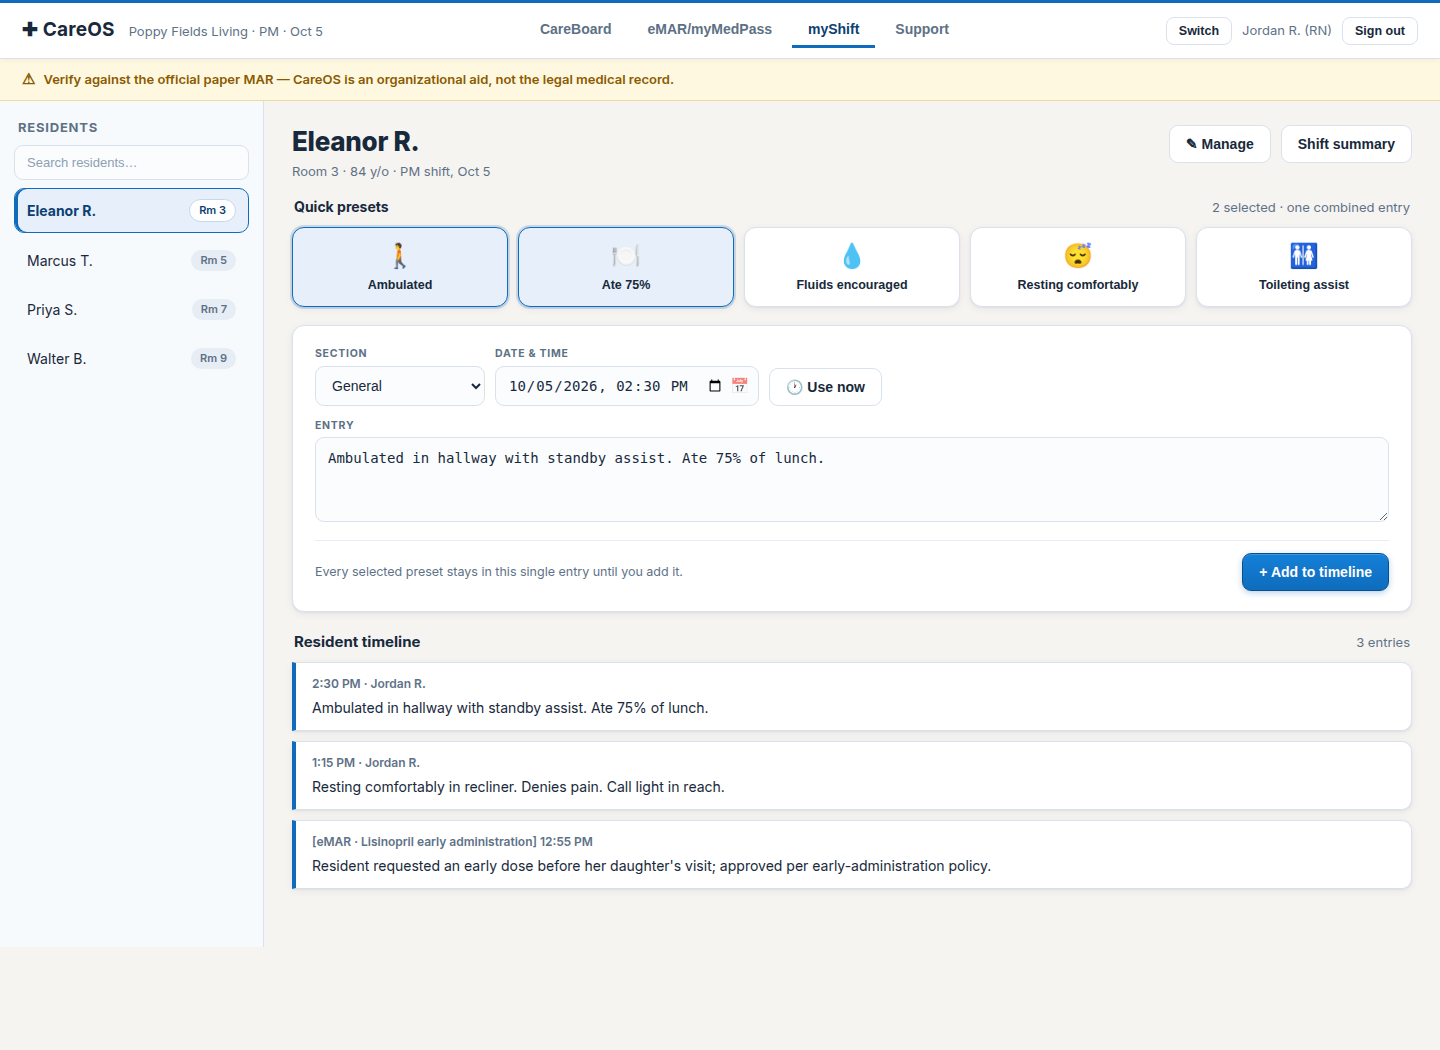
Task: Select resident Walter B.
Action: pos(132,359)
